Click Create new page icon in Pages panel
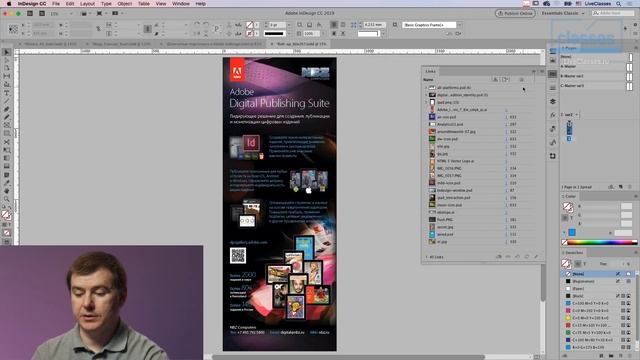 [620, 187]
